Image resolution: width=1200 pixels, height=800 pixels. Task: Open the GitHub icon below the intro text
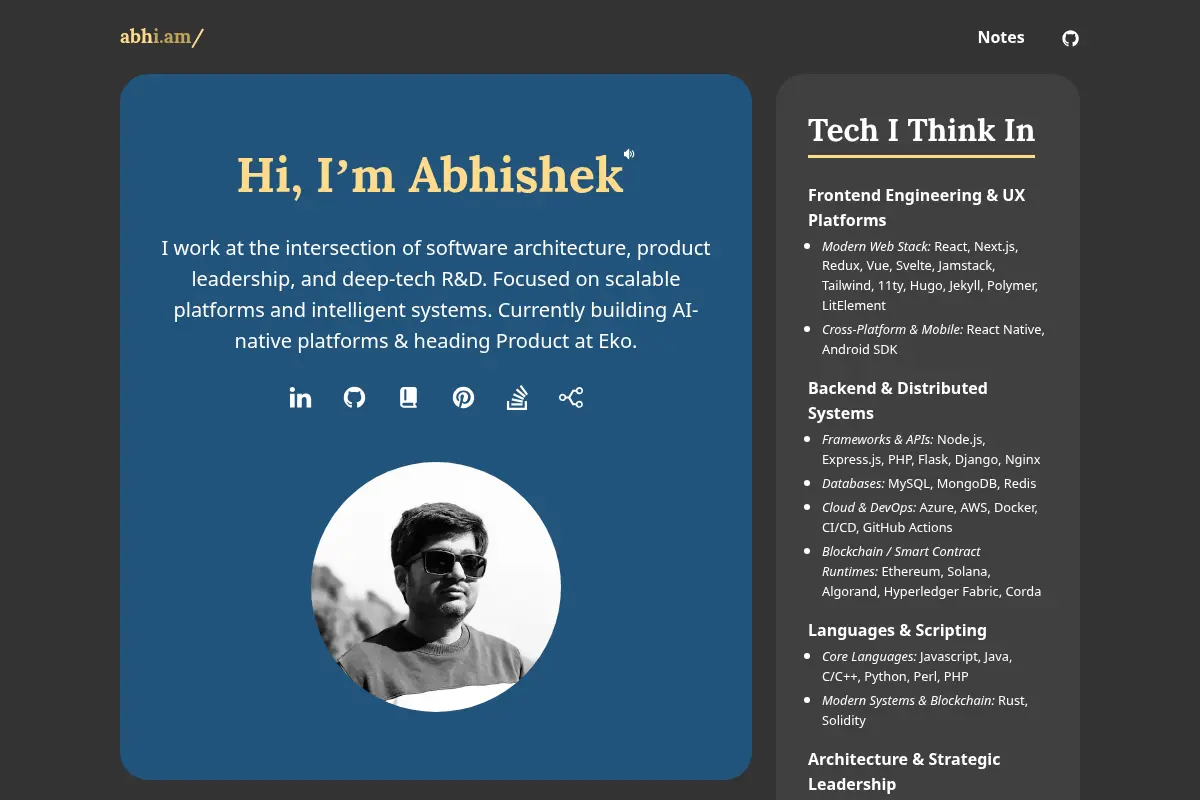[x=354, y=398]
